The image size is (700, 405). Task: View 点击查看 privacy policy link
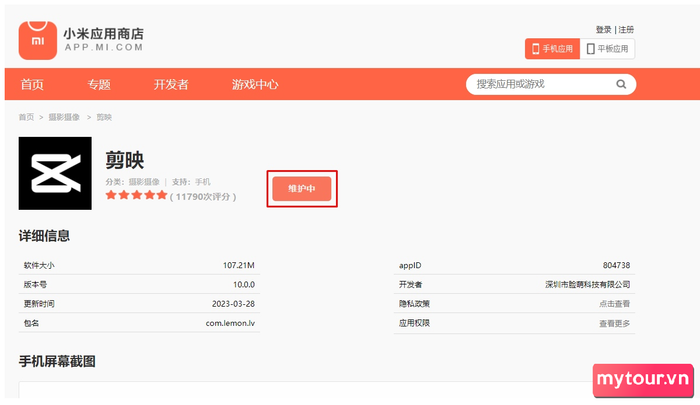(614, 304)
